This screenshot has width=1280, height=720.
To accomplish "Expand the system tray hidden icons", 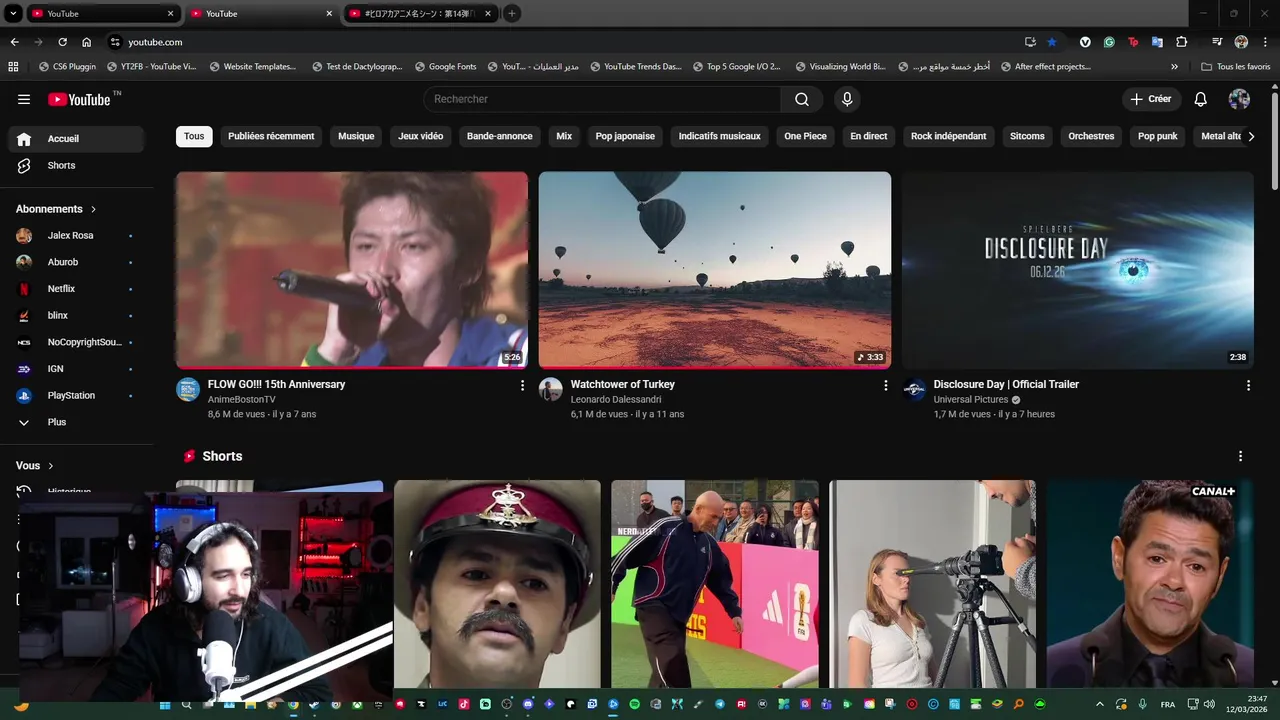I will click(x=1100, y=705).
